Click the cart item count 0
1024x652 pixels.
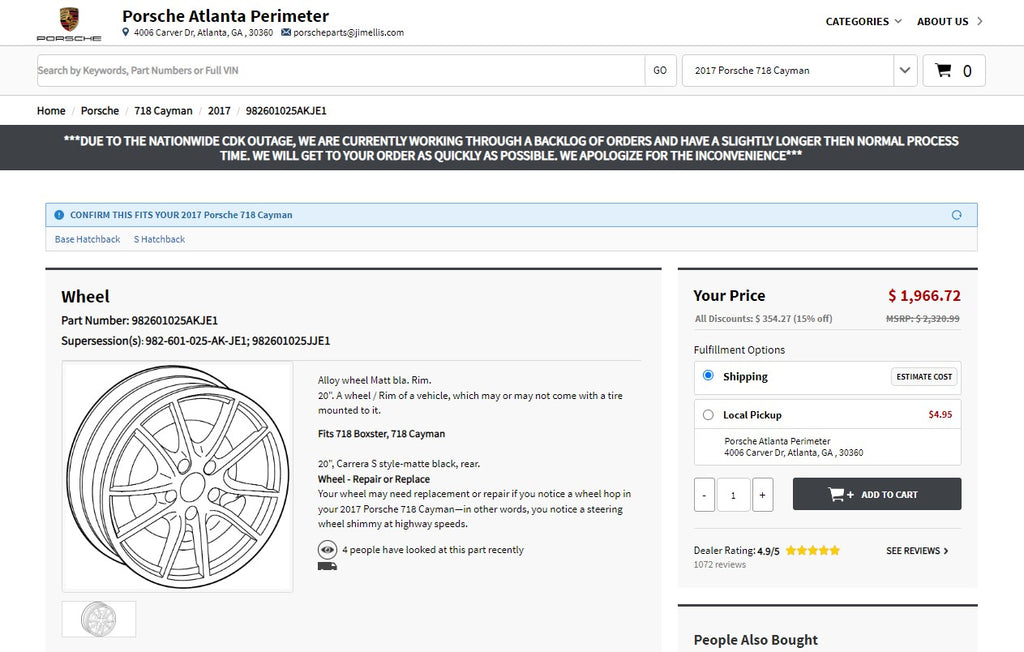(x=967, y=71)
